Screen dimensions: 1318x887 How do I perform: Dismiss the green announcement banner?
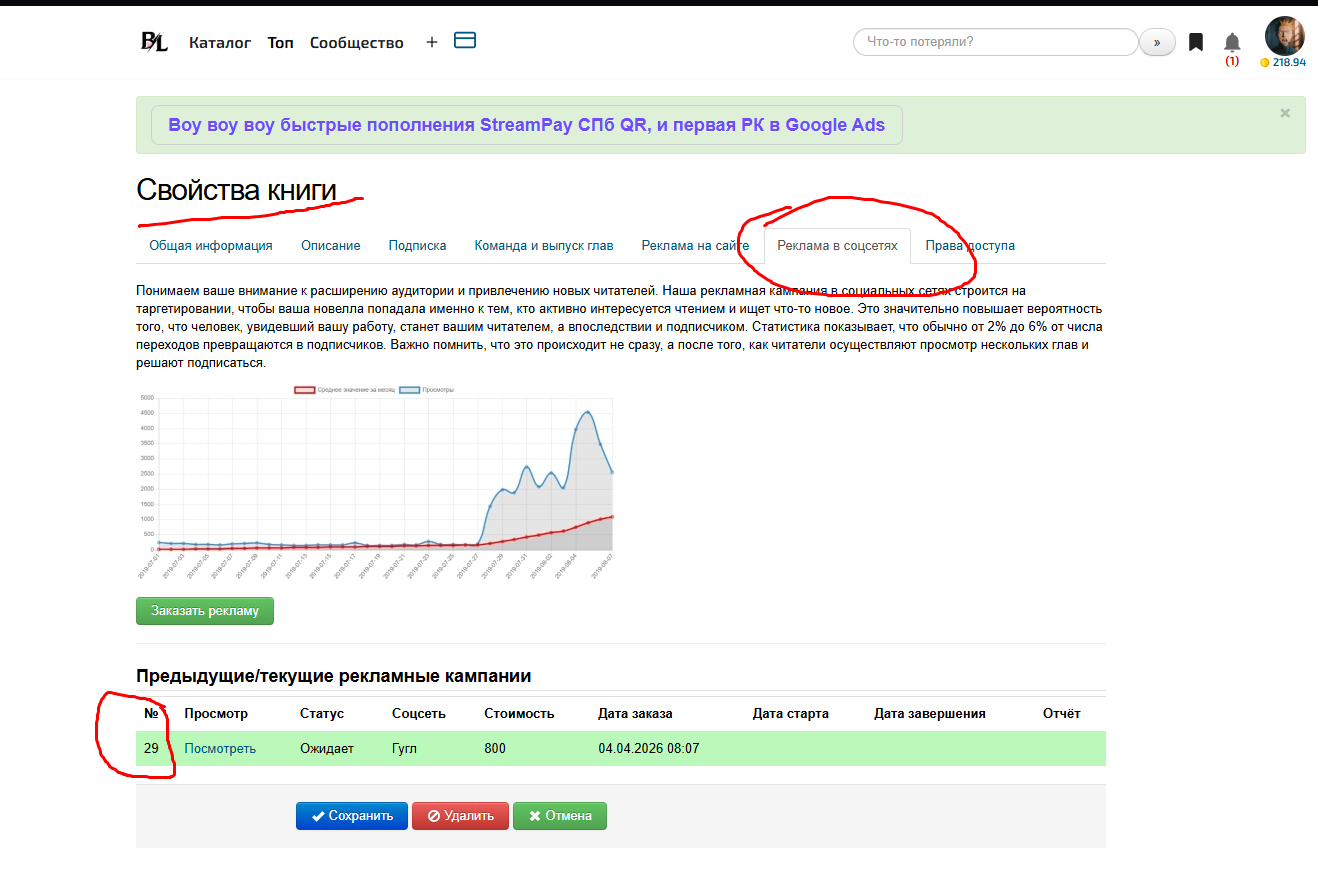1285,113
